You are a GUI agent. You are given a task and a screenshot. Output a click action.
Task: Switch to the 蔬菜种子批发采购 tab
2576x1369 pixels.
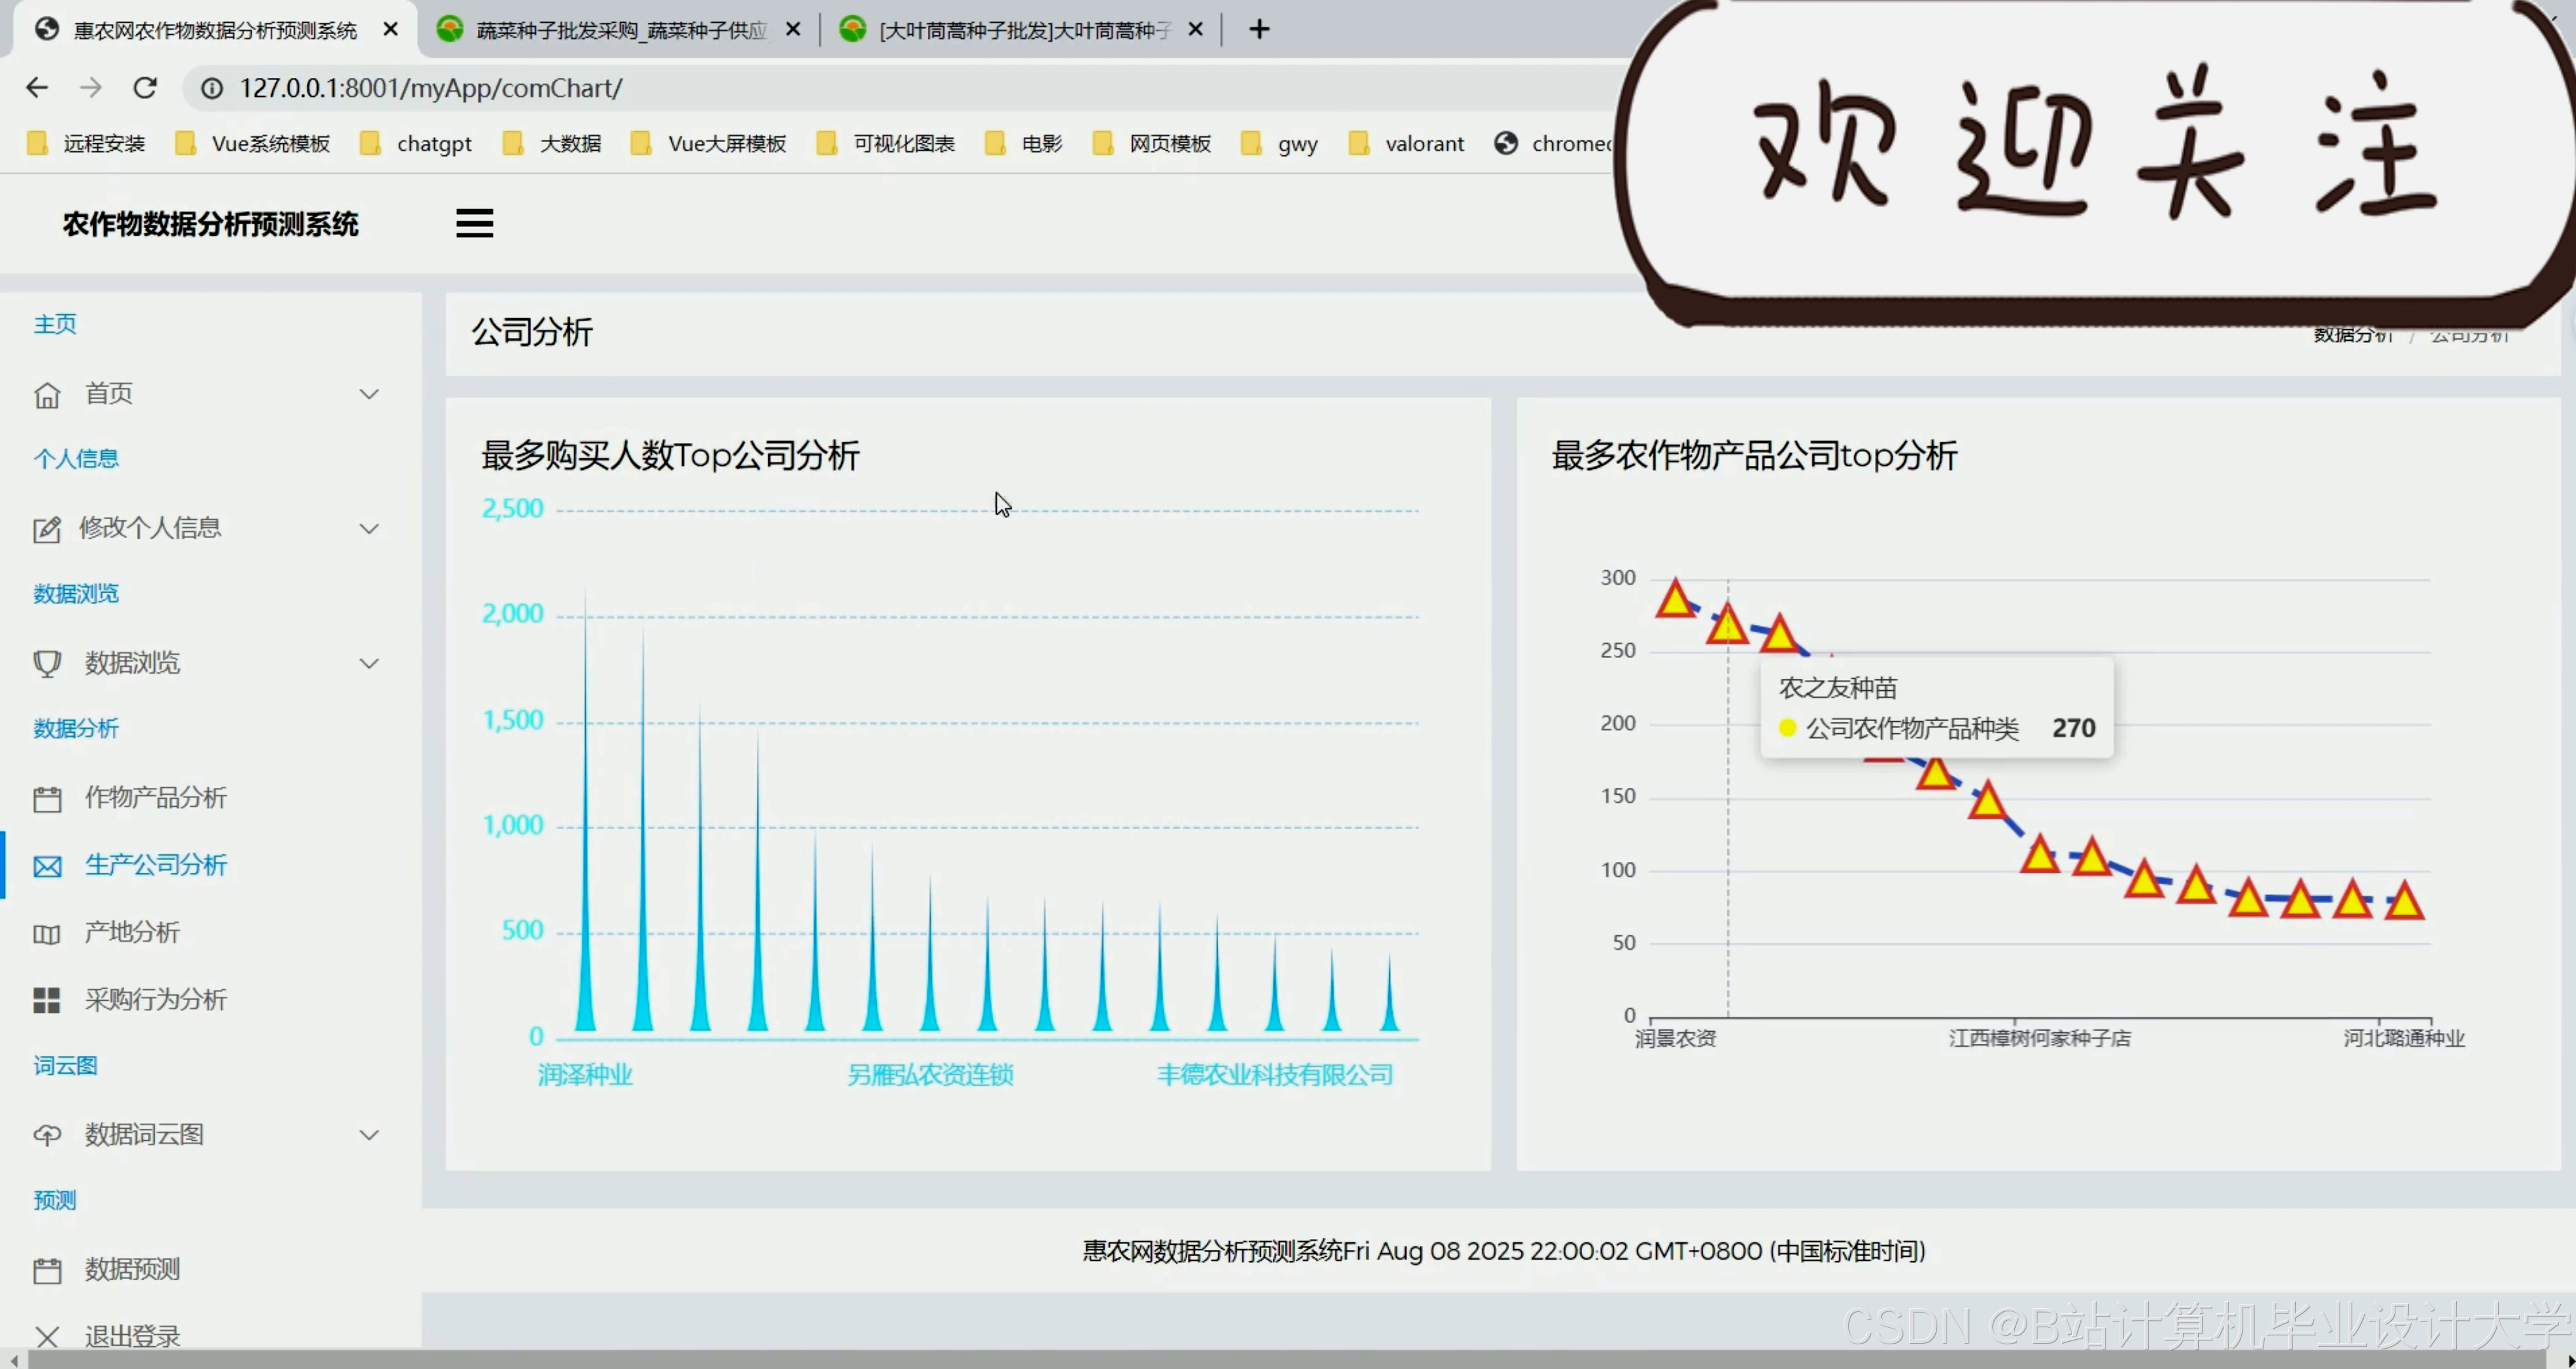pos(620,30)
